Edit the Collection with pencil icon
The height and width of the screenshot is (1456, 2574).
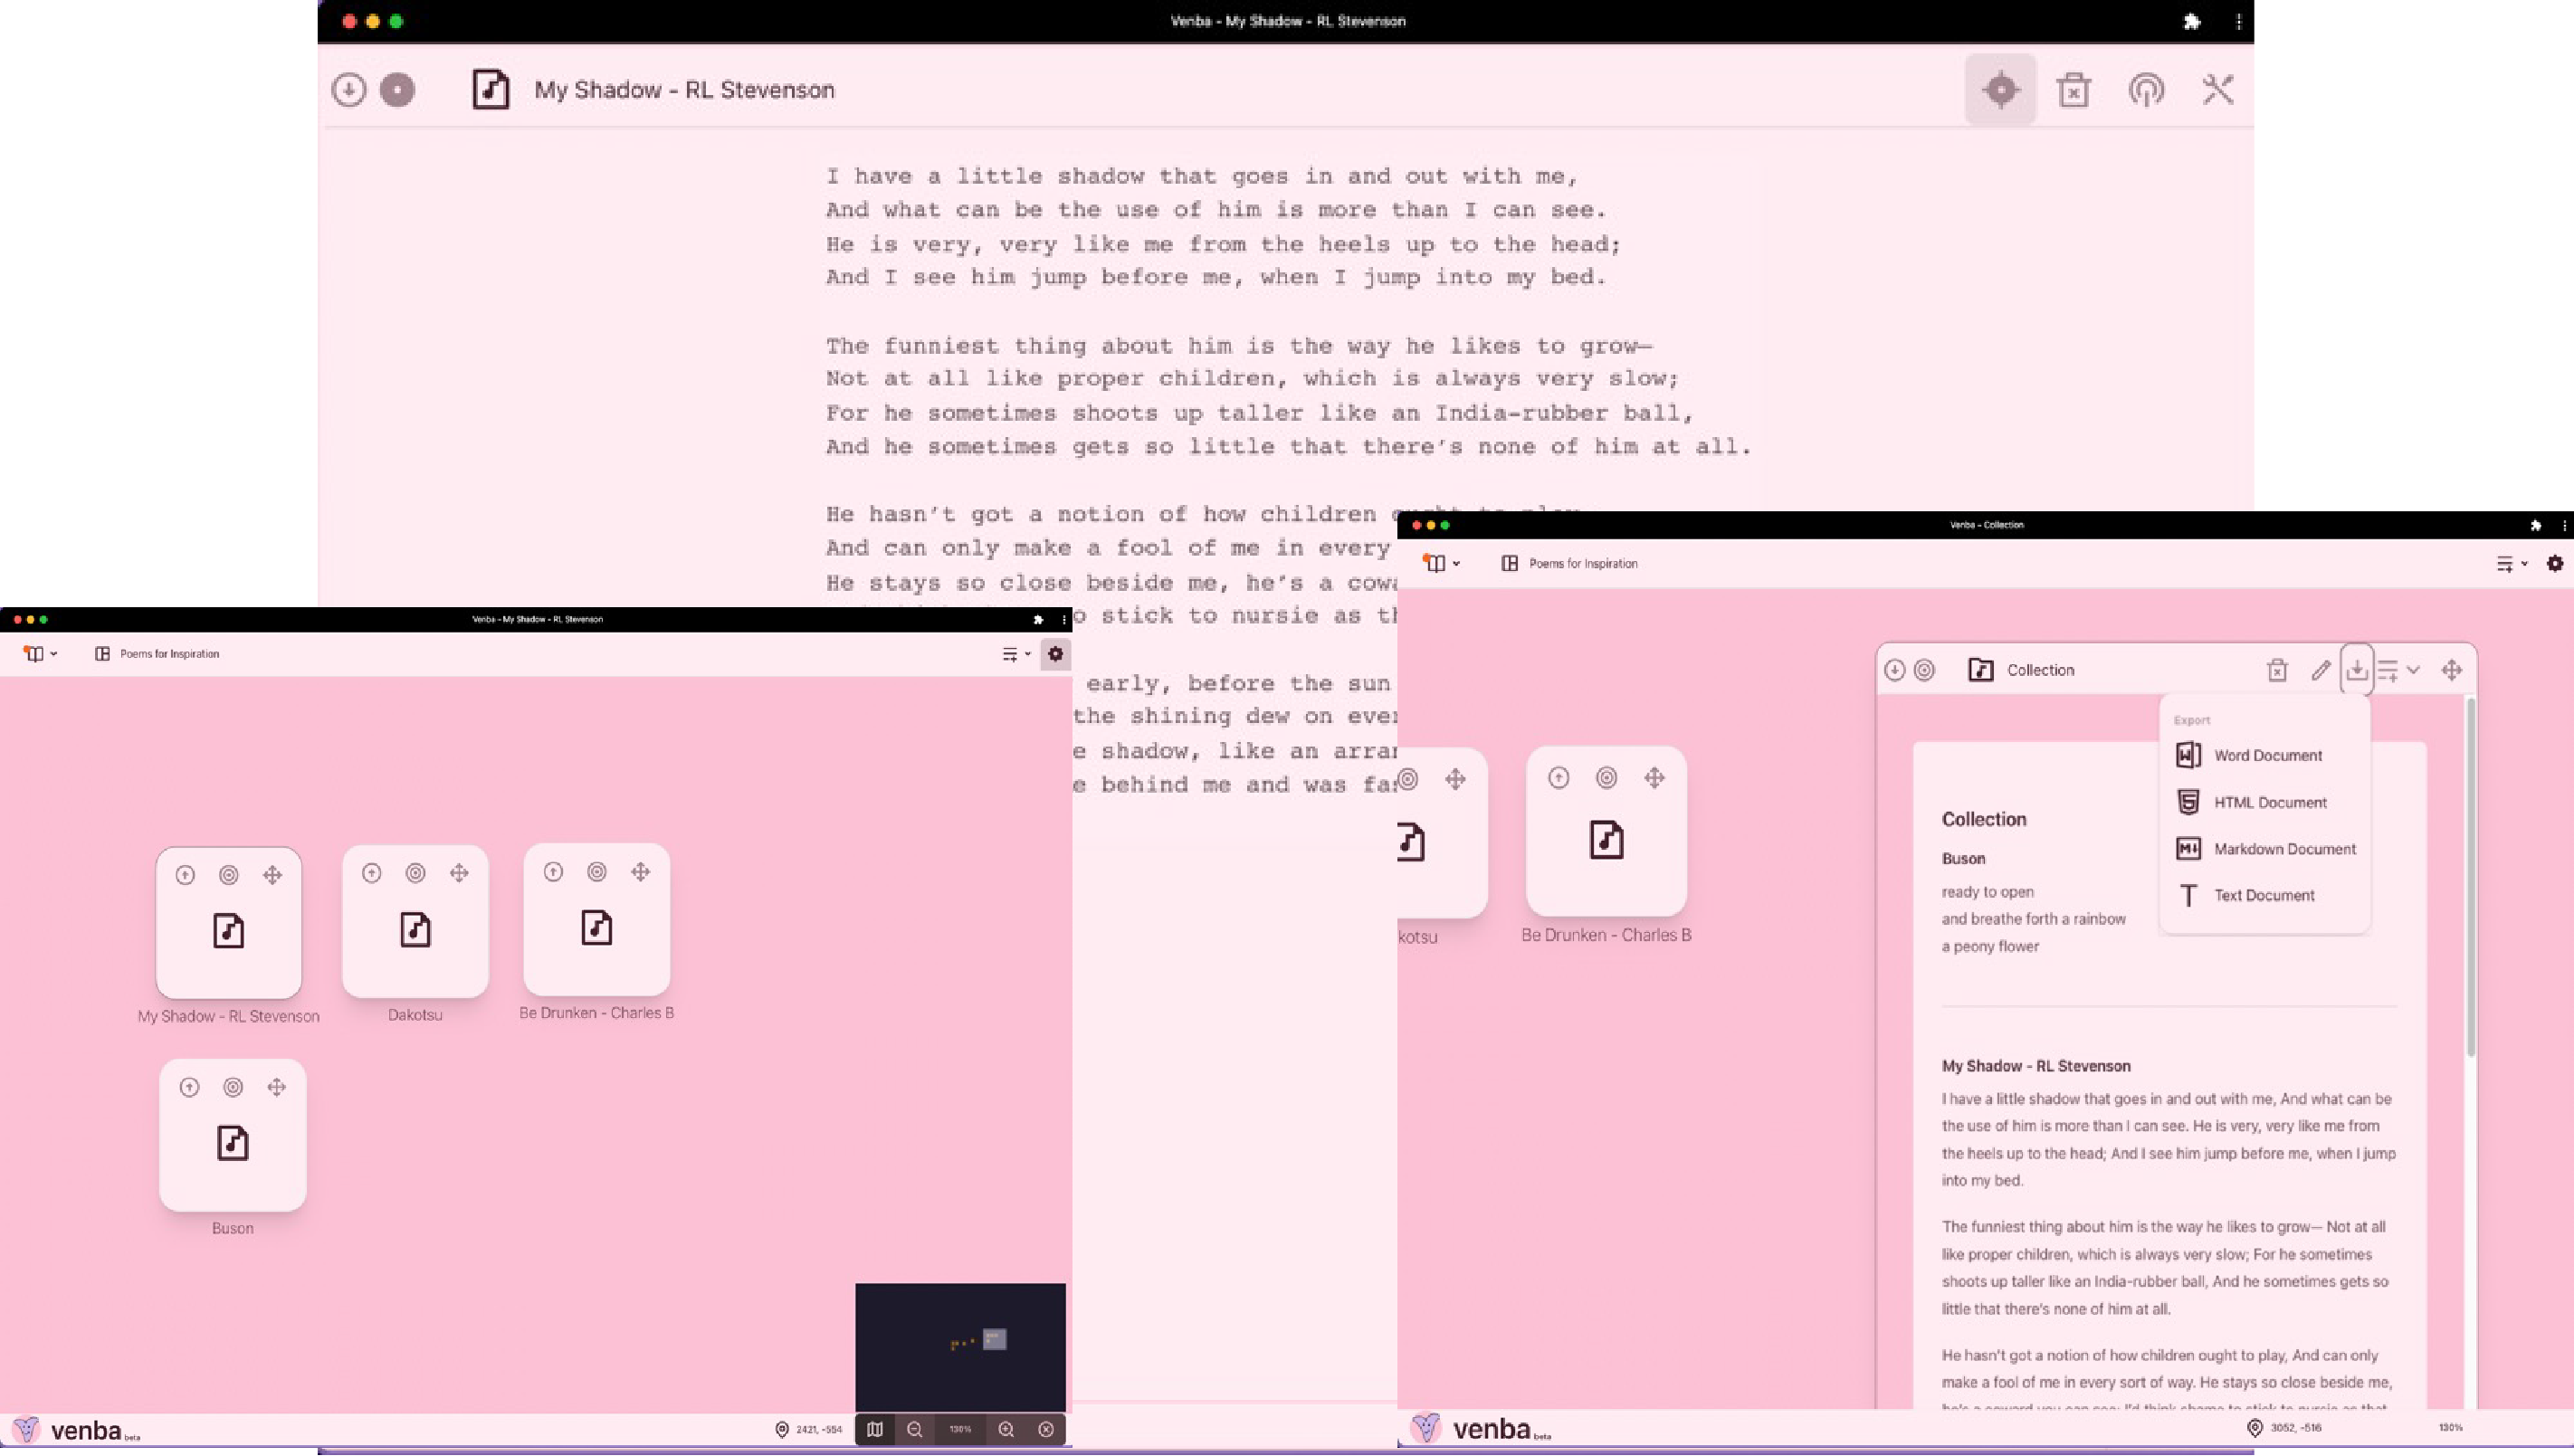coord(2321,670)
